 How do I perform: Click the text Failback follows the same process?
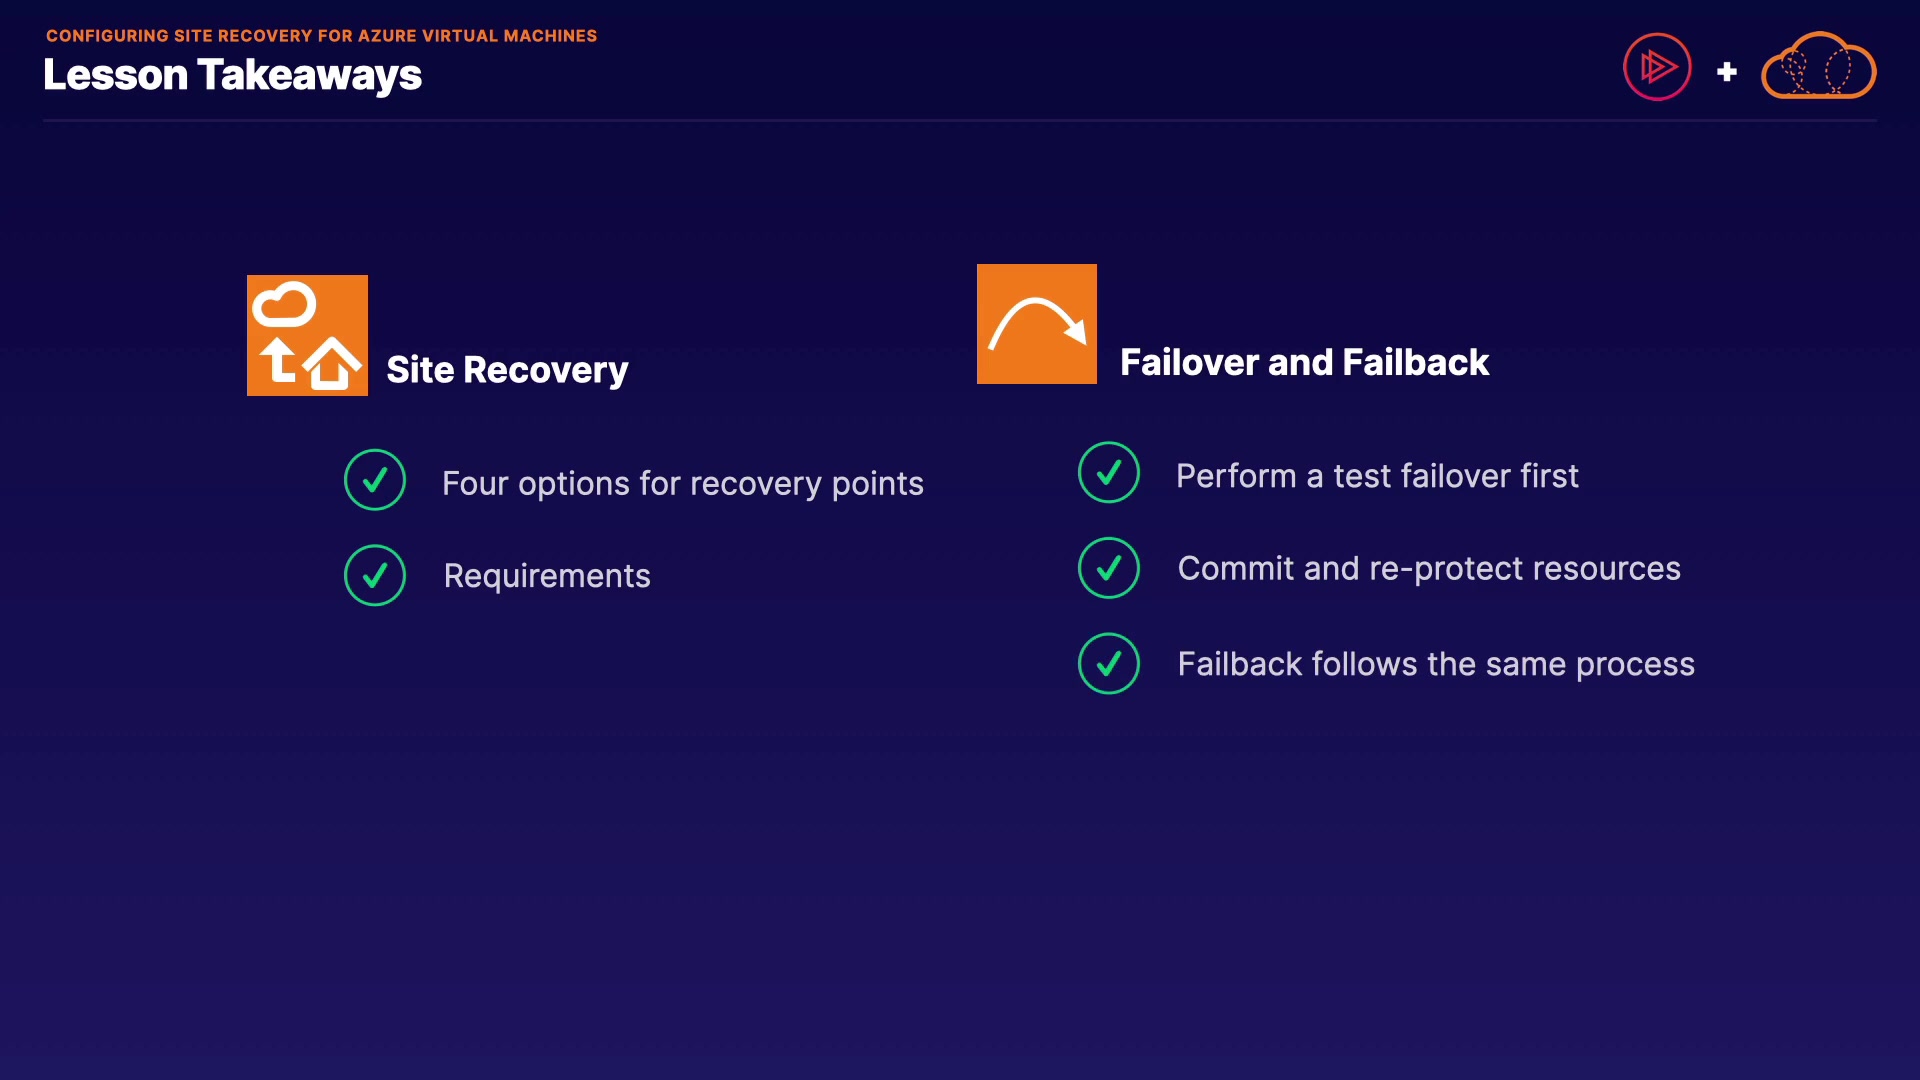[x=1436, y=664]
